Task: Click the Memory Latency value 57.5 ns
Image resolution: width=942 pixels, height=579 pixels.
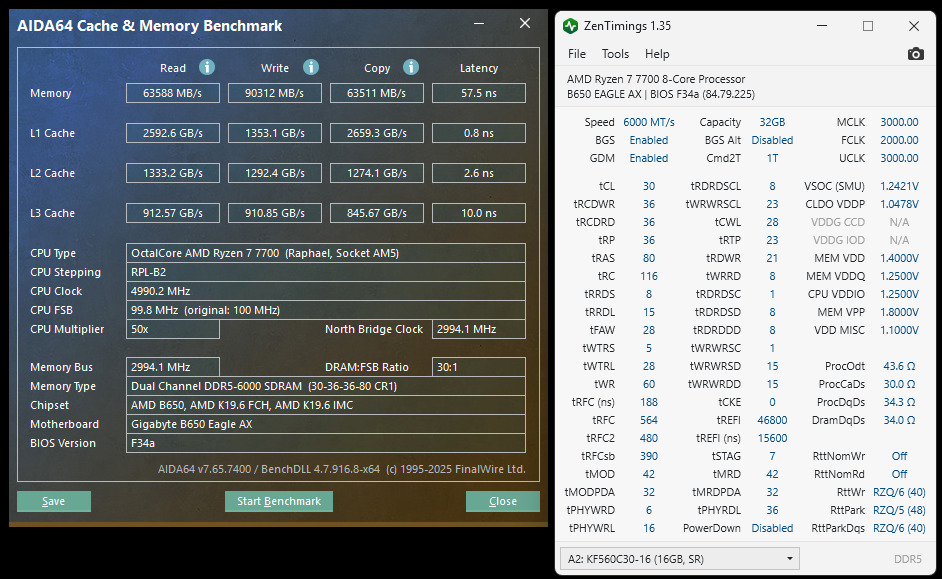Action: (x=479, y=93)
